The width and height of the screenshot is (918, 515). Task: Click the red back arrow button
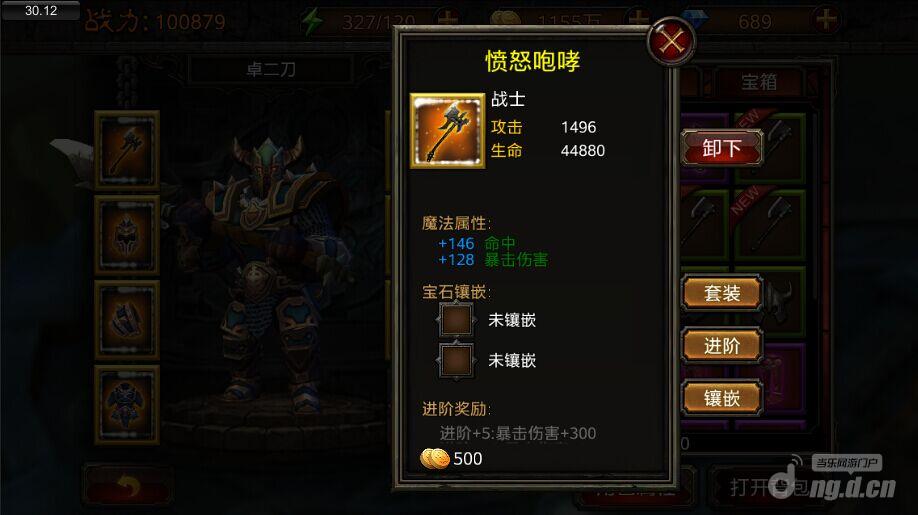tap(128, 485)
